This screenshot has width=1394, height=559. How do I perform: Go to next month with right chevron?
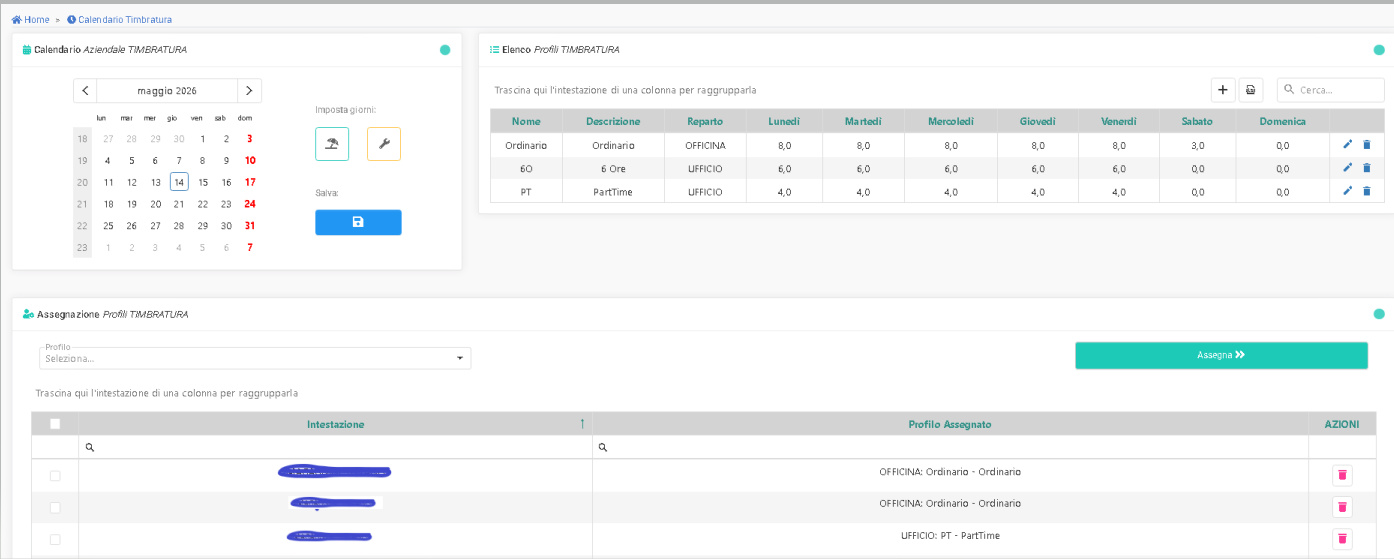click(249, 90)
